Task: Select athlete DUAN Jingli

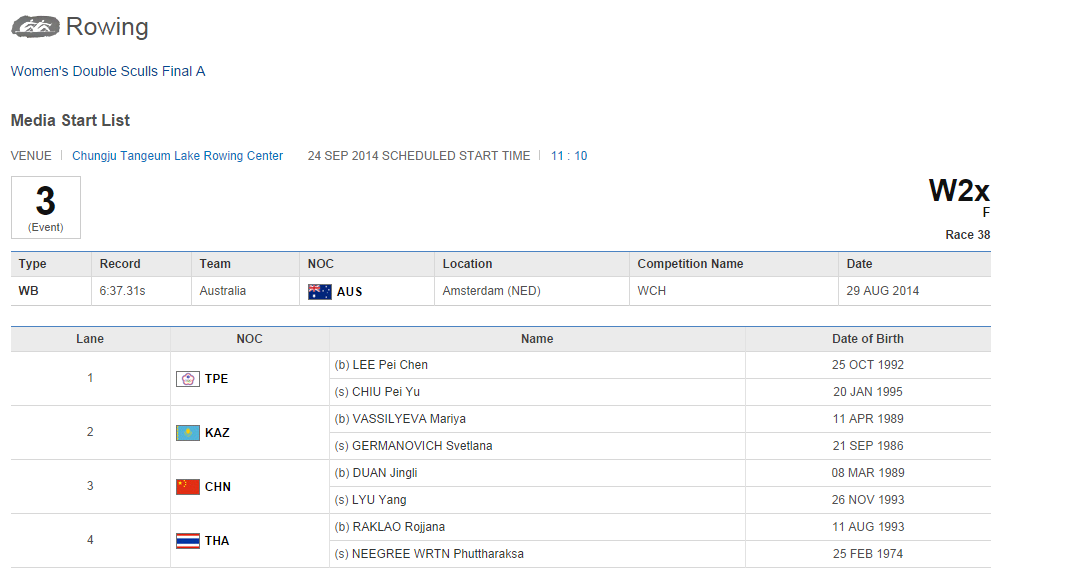Action: 384,473
